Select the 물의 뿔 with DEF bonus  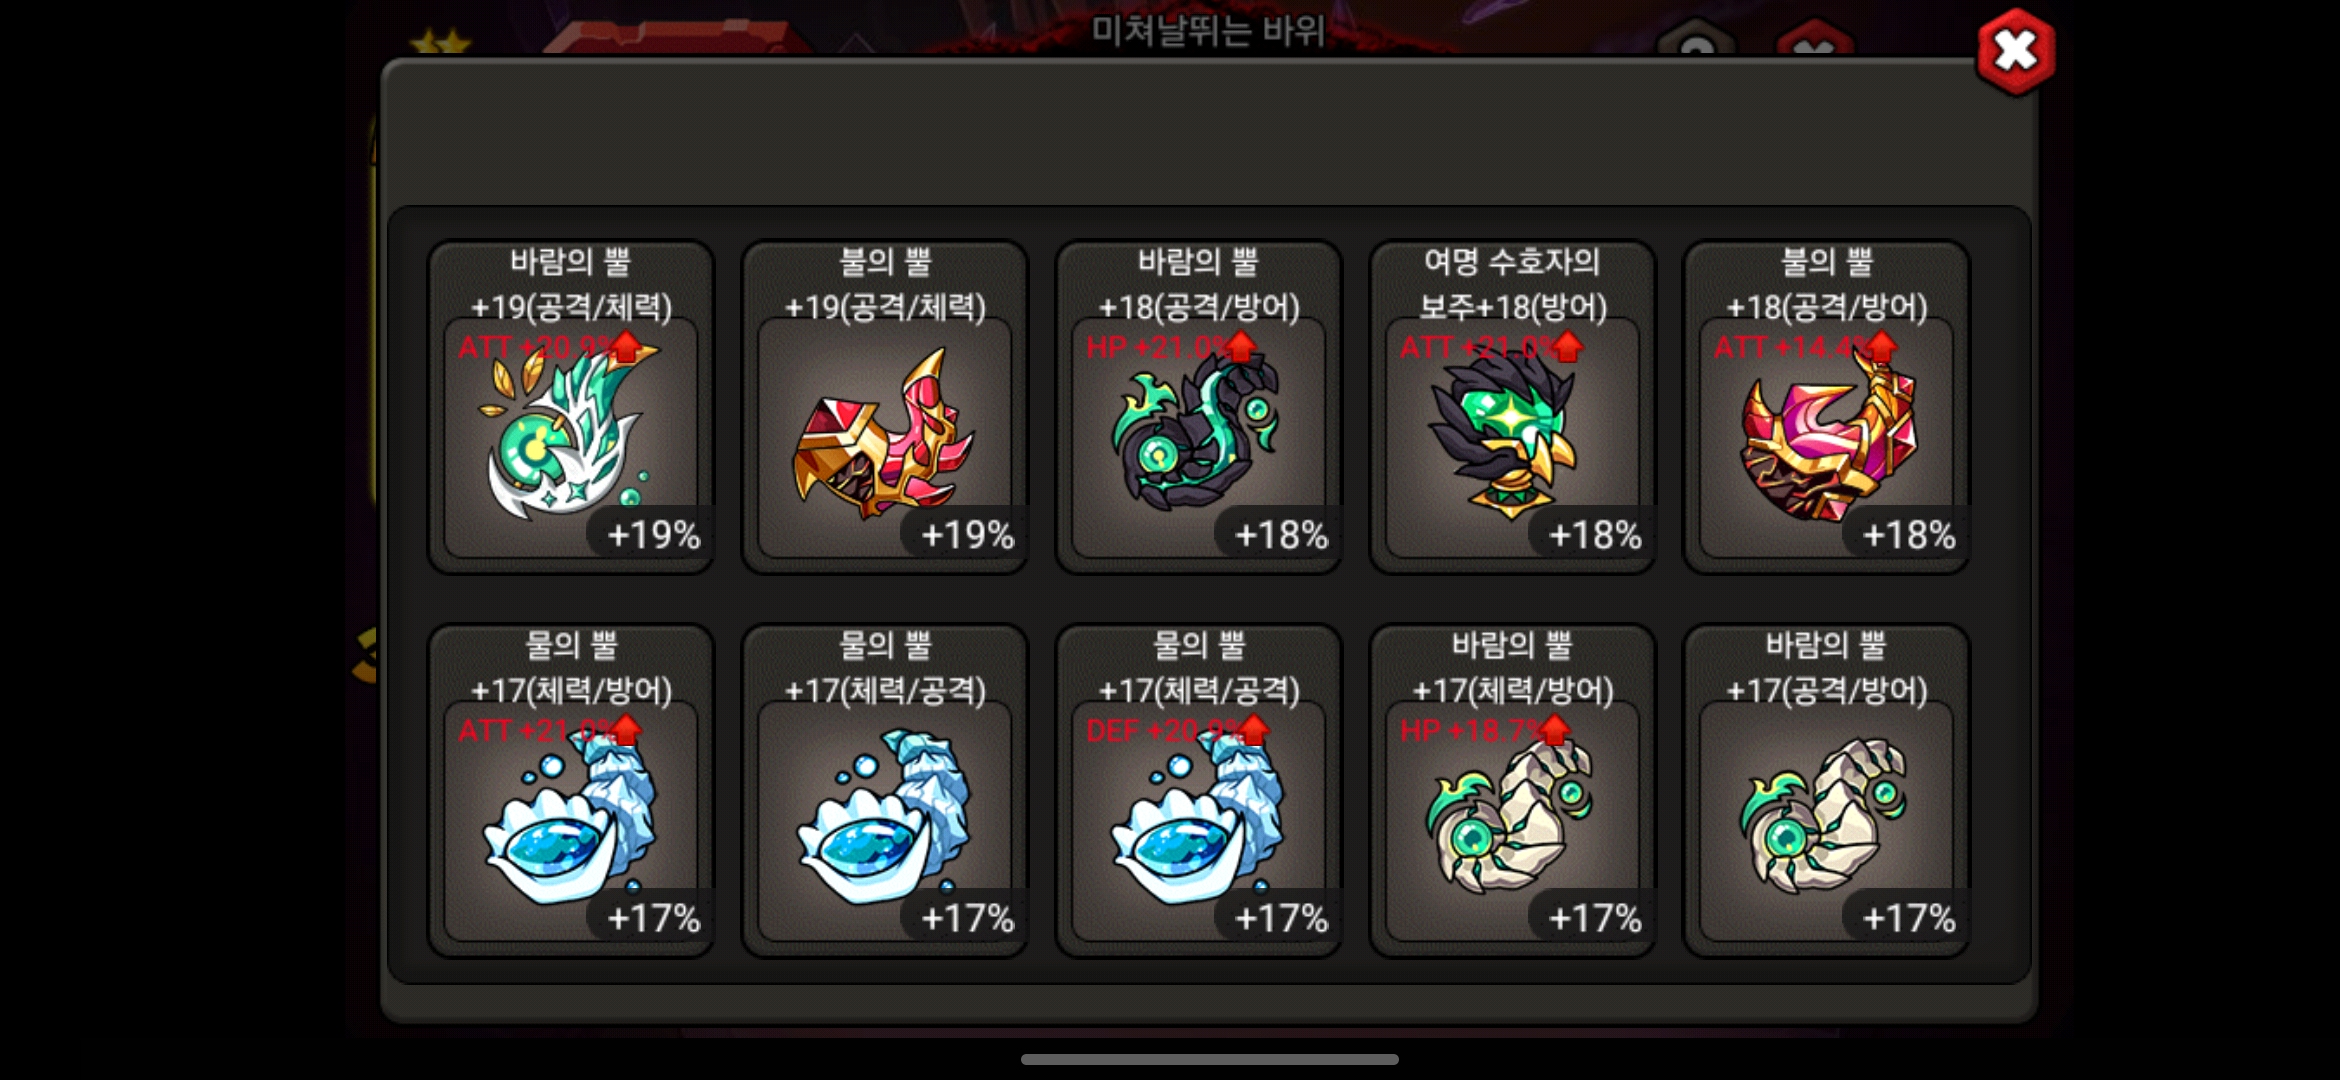pos(1199,791)
